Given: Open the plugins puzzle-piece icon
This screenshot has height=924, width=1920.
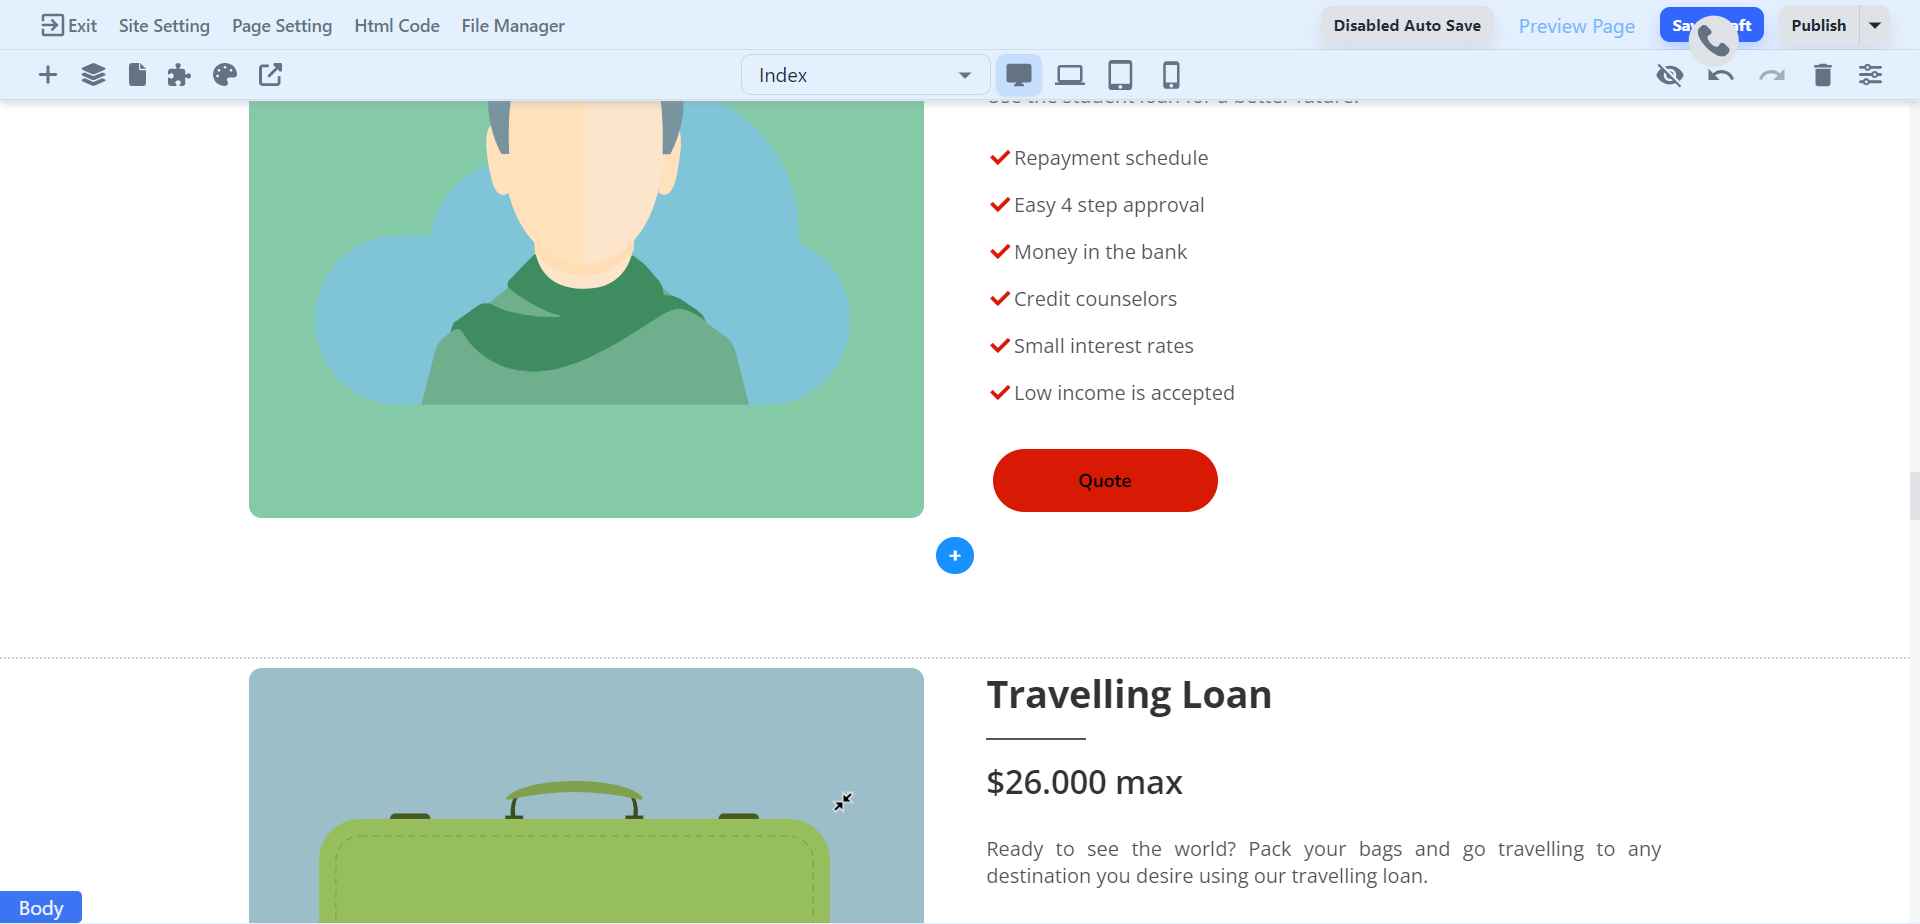Looking at the screenshot, I should pos(179,74).
